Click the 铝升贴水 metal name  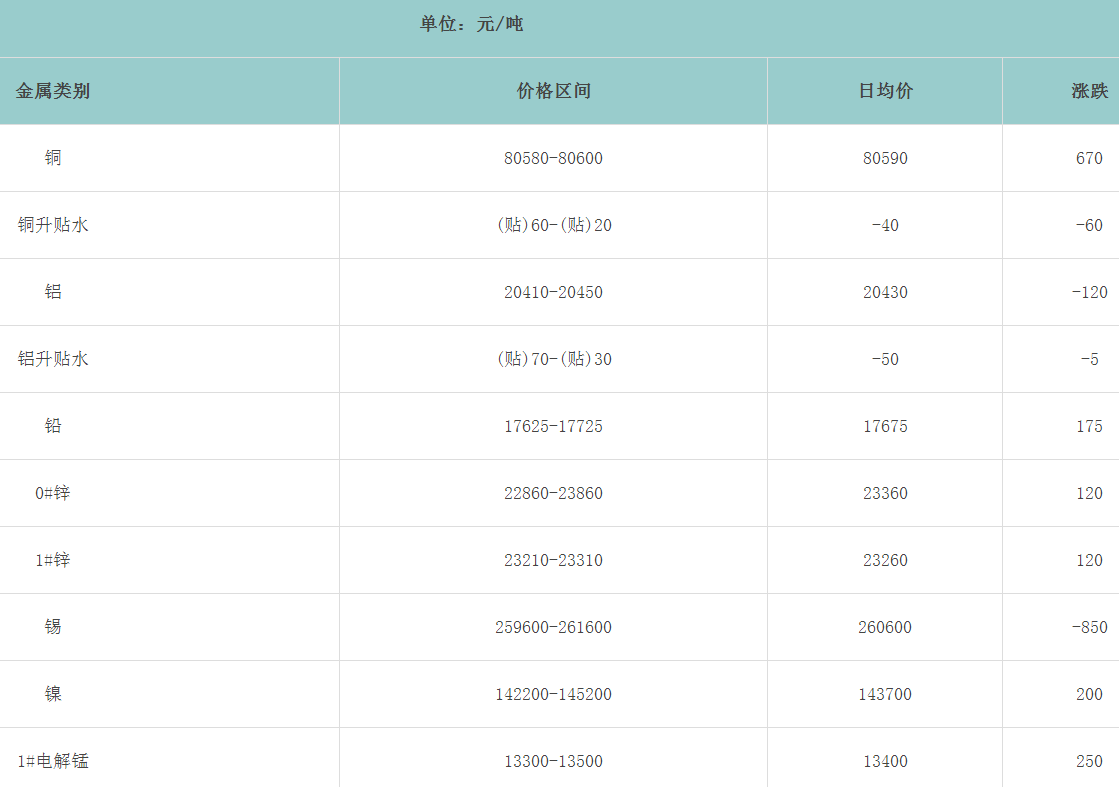[53, 359]
